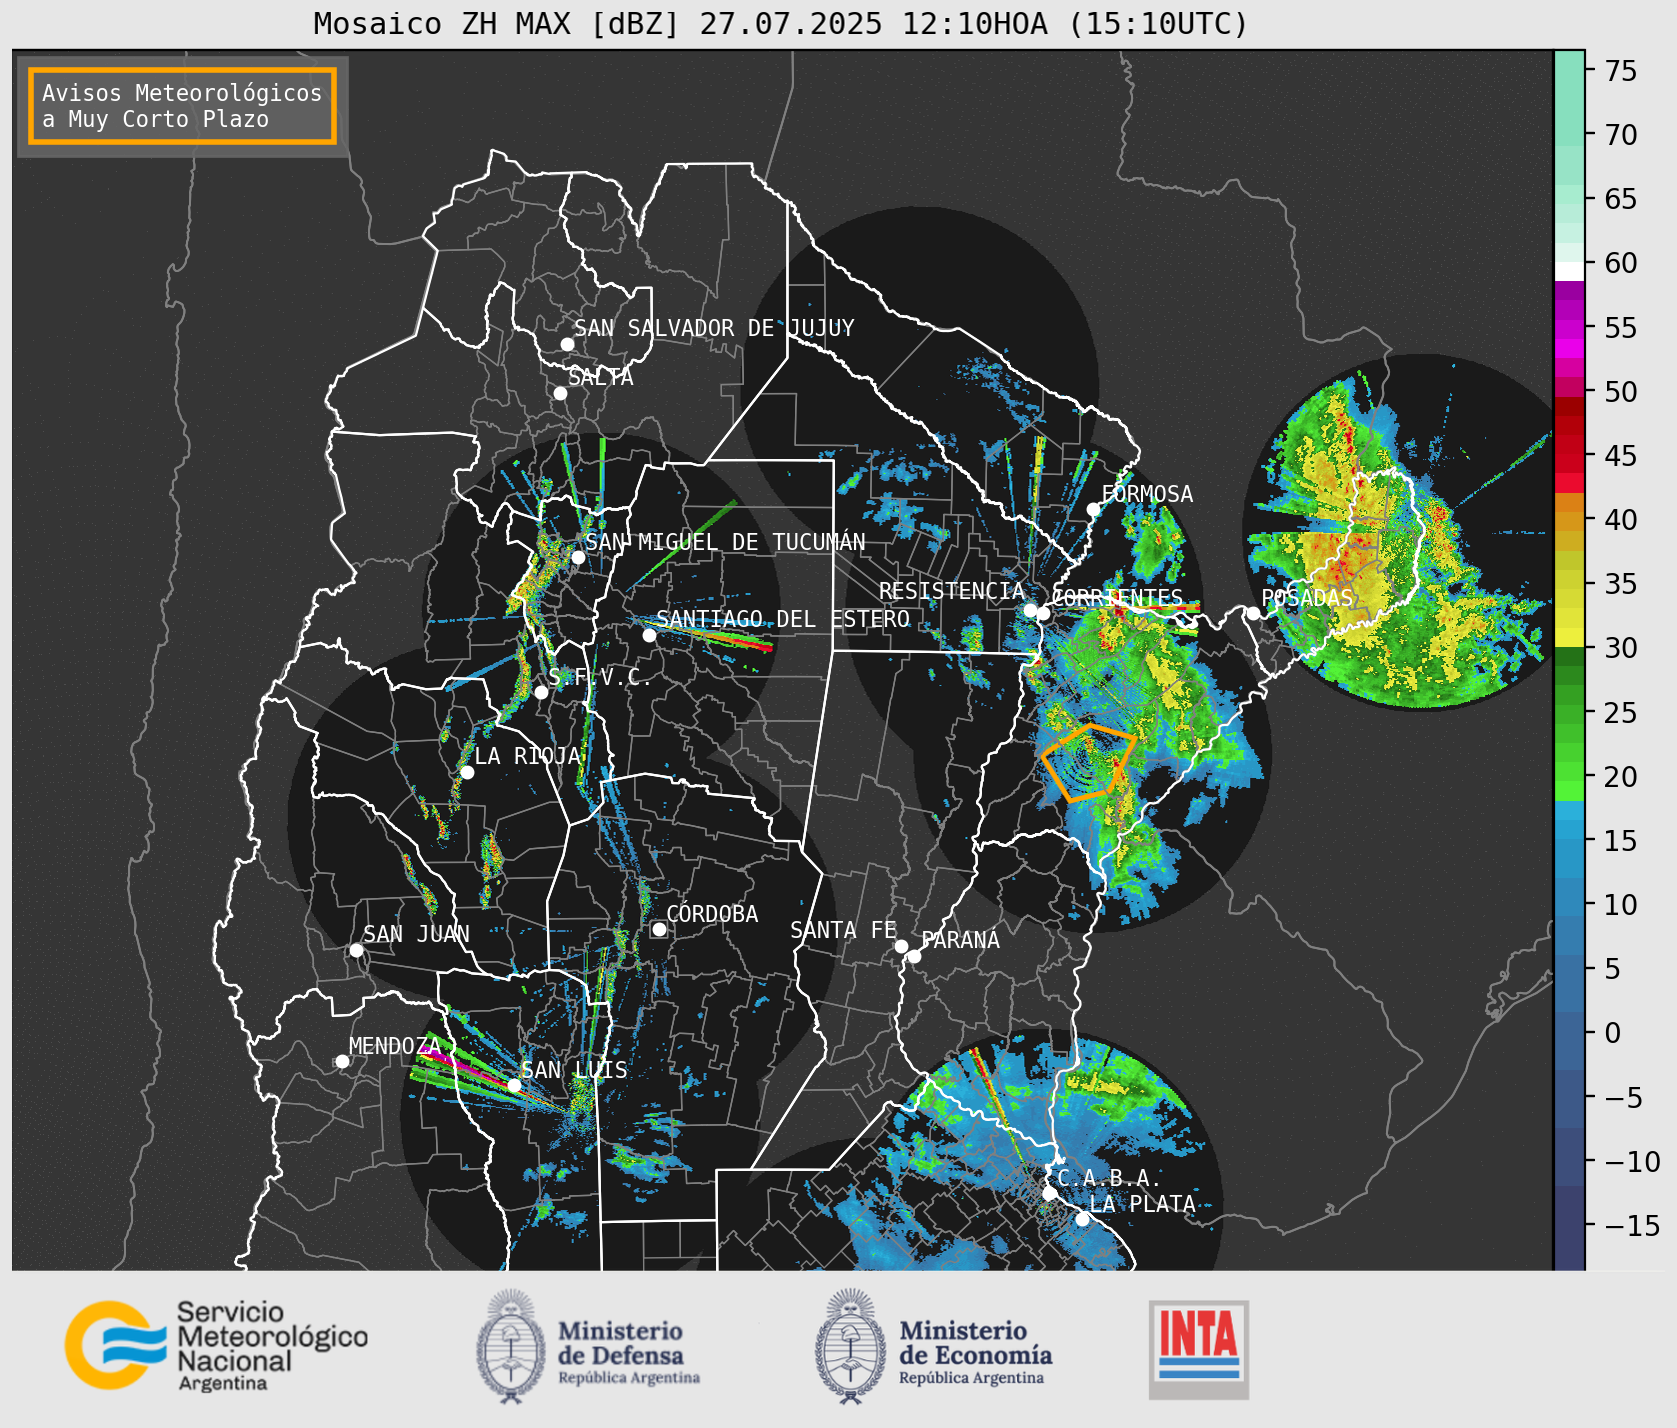Click the 30 label on the dBZ scale
1677x1428 pixels.
click(x=1621, y=648)
